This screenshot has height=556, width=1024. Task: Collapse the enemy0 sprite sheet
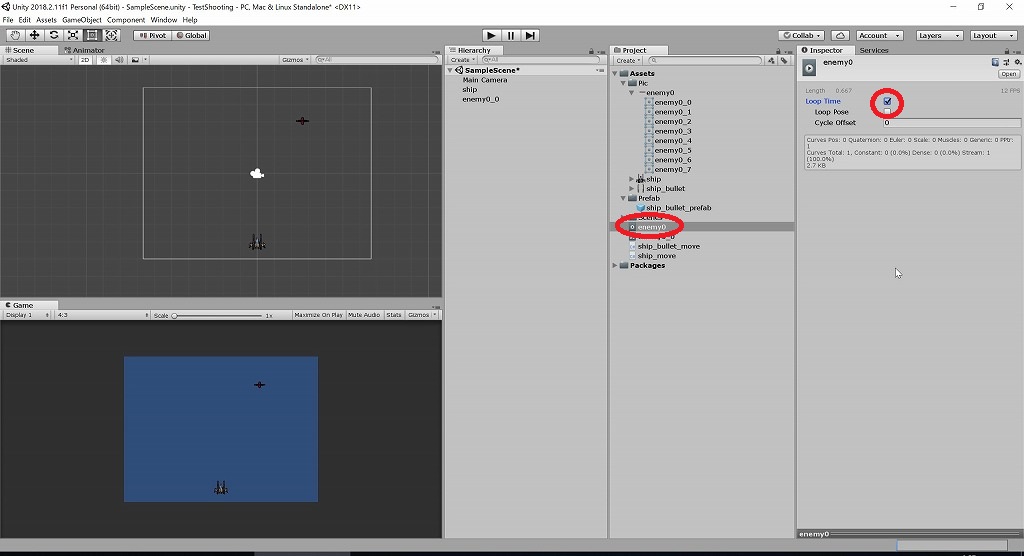coord(632,93)
